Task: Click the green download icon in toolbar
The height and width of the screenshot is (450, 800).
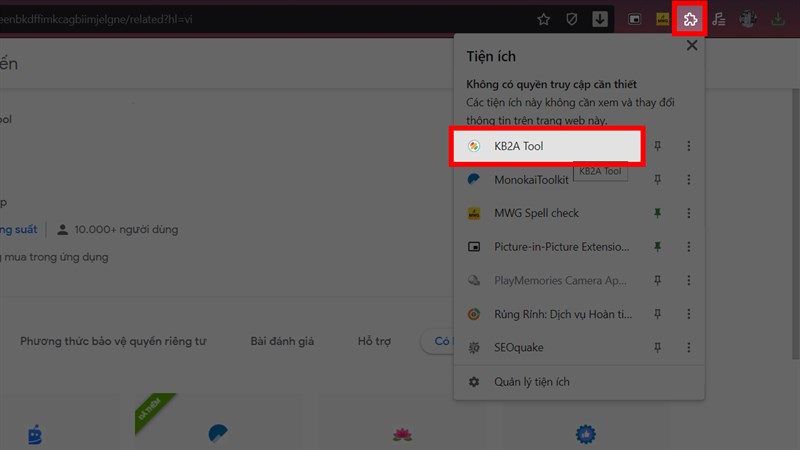Action: [778, 19]
